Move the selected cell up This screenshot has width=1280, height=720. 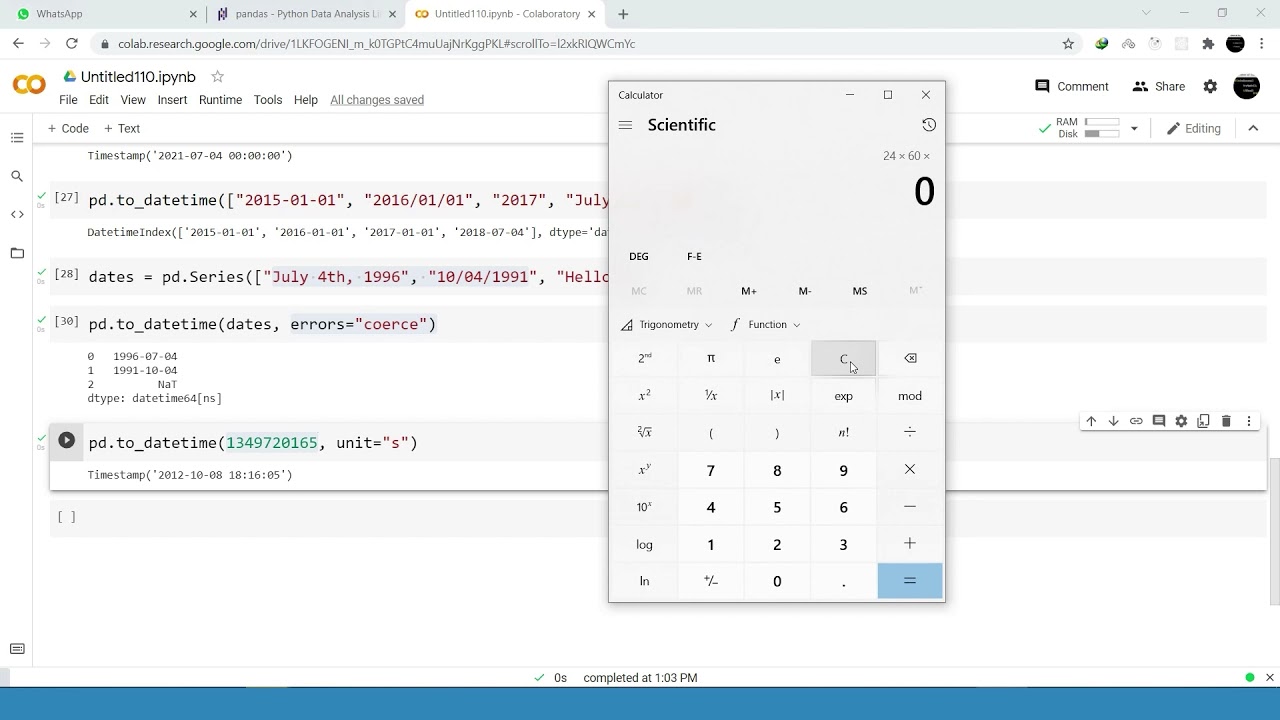click(x=1091, y=421)
